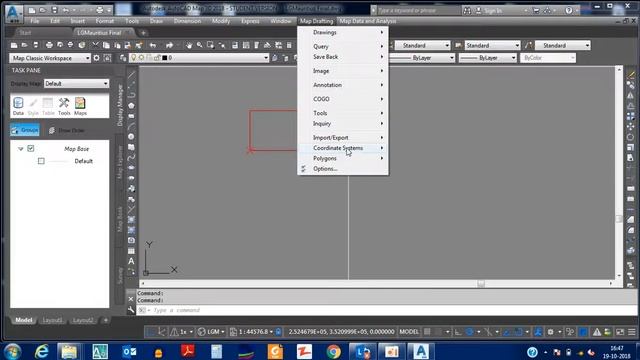Click the black layer color swatch
This screenshot has height=360, width=640.
pyautogui.click(x=164, y=58)
